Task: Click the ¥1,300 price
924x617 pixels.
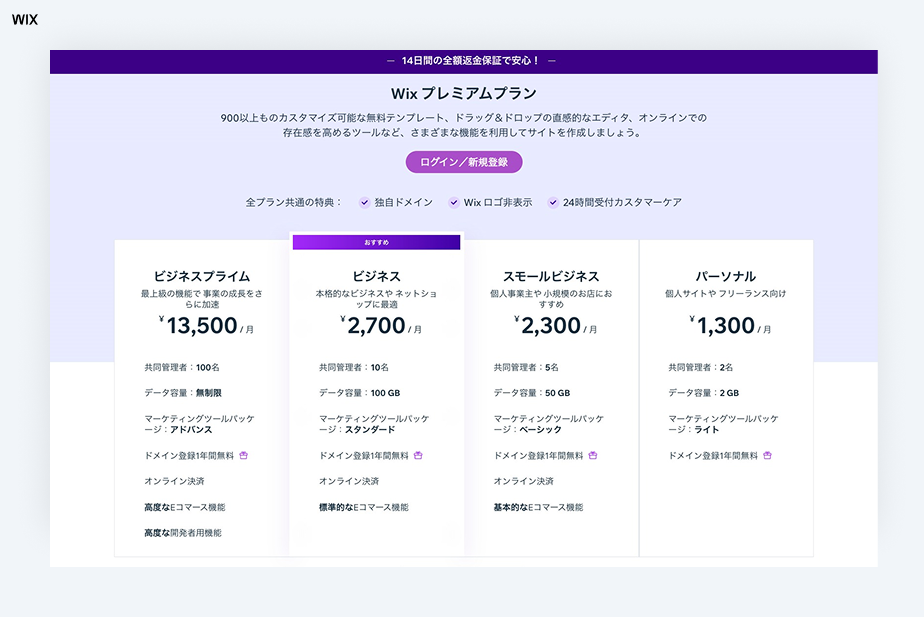Action: coord(730,325)
